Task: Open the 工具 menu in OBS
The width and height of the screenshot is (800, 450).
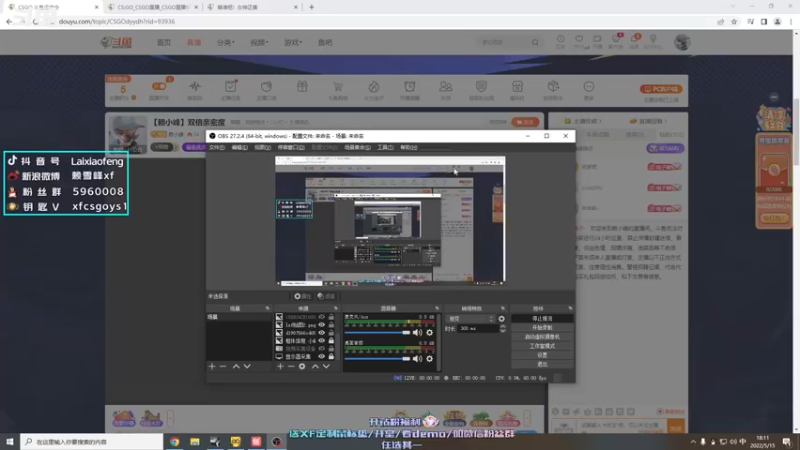Action: pos(385,147)
